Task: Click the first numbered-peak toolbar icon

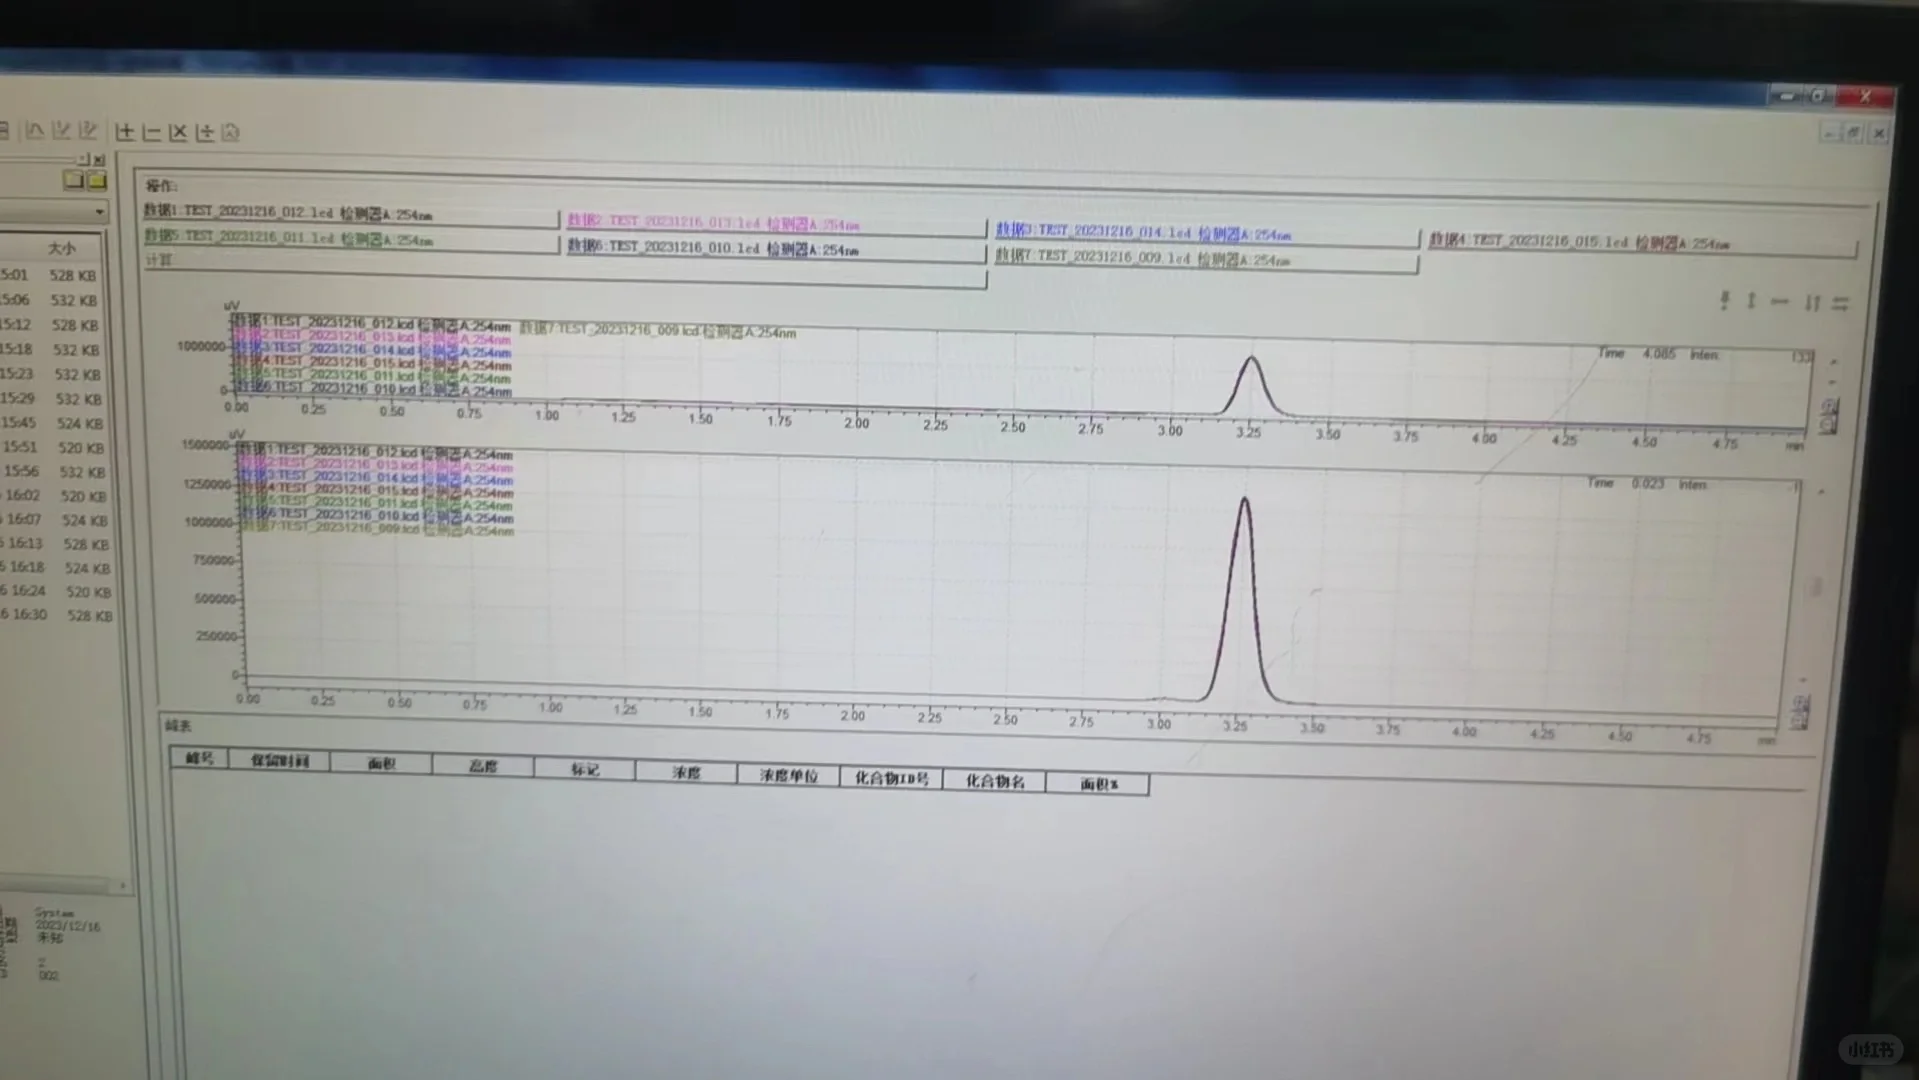Action: pos(61,130)
